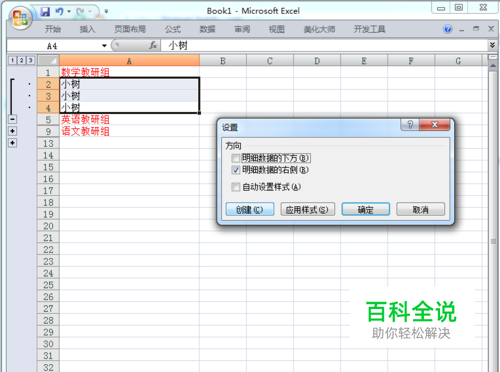The height and width of the screenshot is (372, 500).
Task: Expand group with plus button at row 13
Action: pos(12,143)
